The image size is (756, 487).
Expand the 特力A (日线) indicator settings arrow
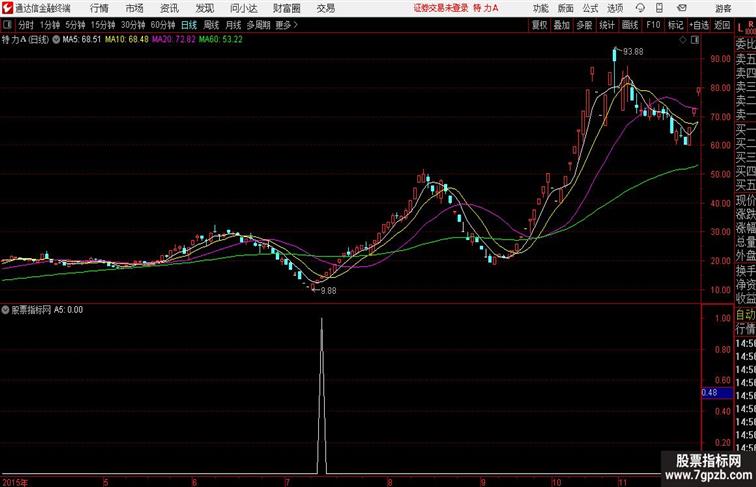click(x=56, y=40)
